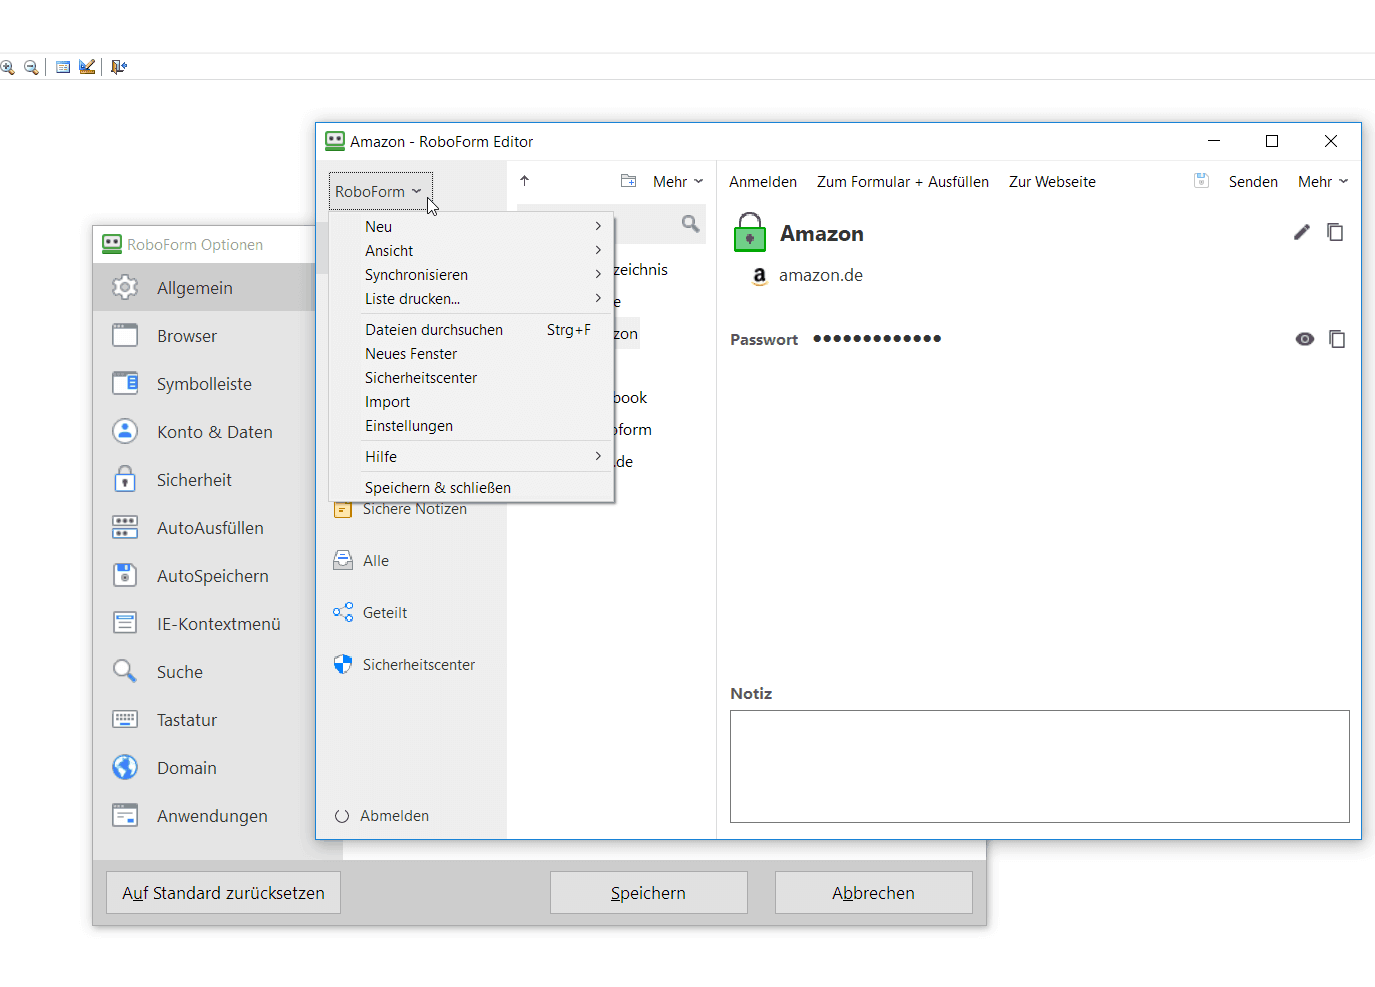Screen dimensions: 1375x987
Task: Open Einstellungen from the menu
Action: pos(471,426)
